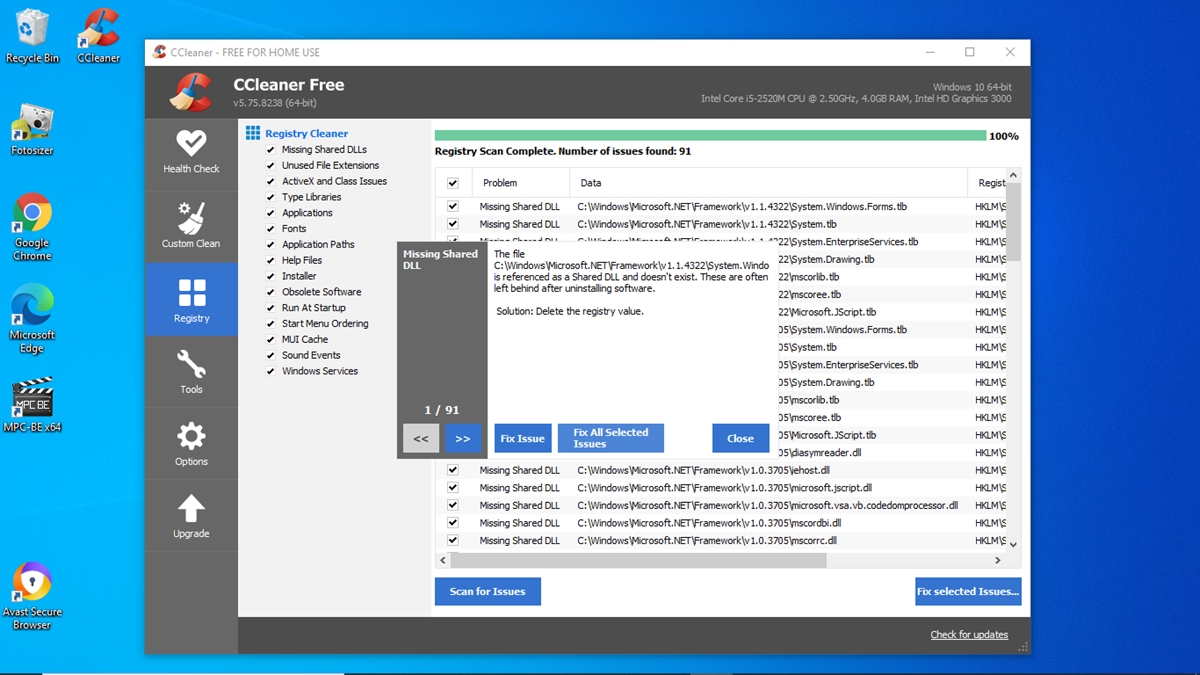Click Fix All Selected Issues
This screenshot has height=675, width=1200.
[610, 438]
